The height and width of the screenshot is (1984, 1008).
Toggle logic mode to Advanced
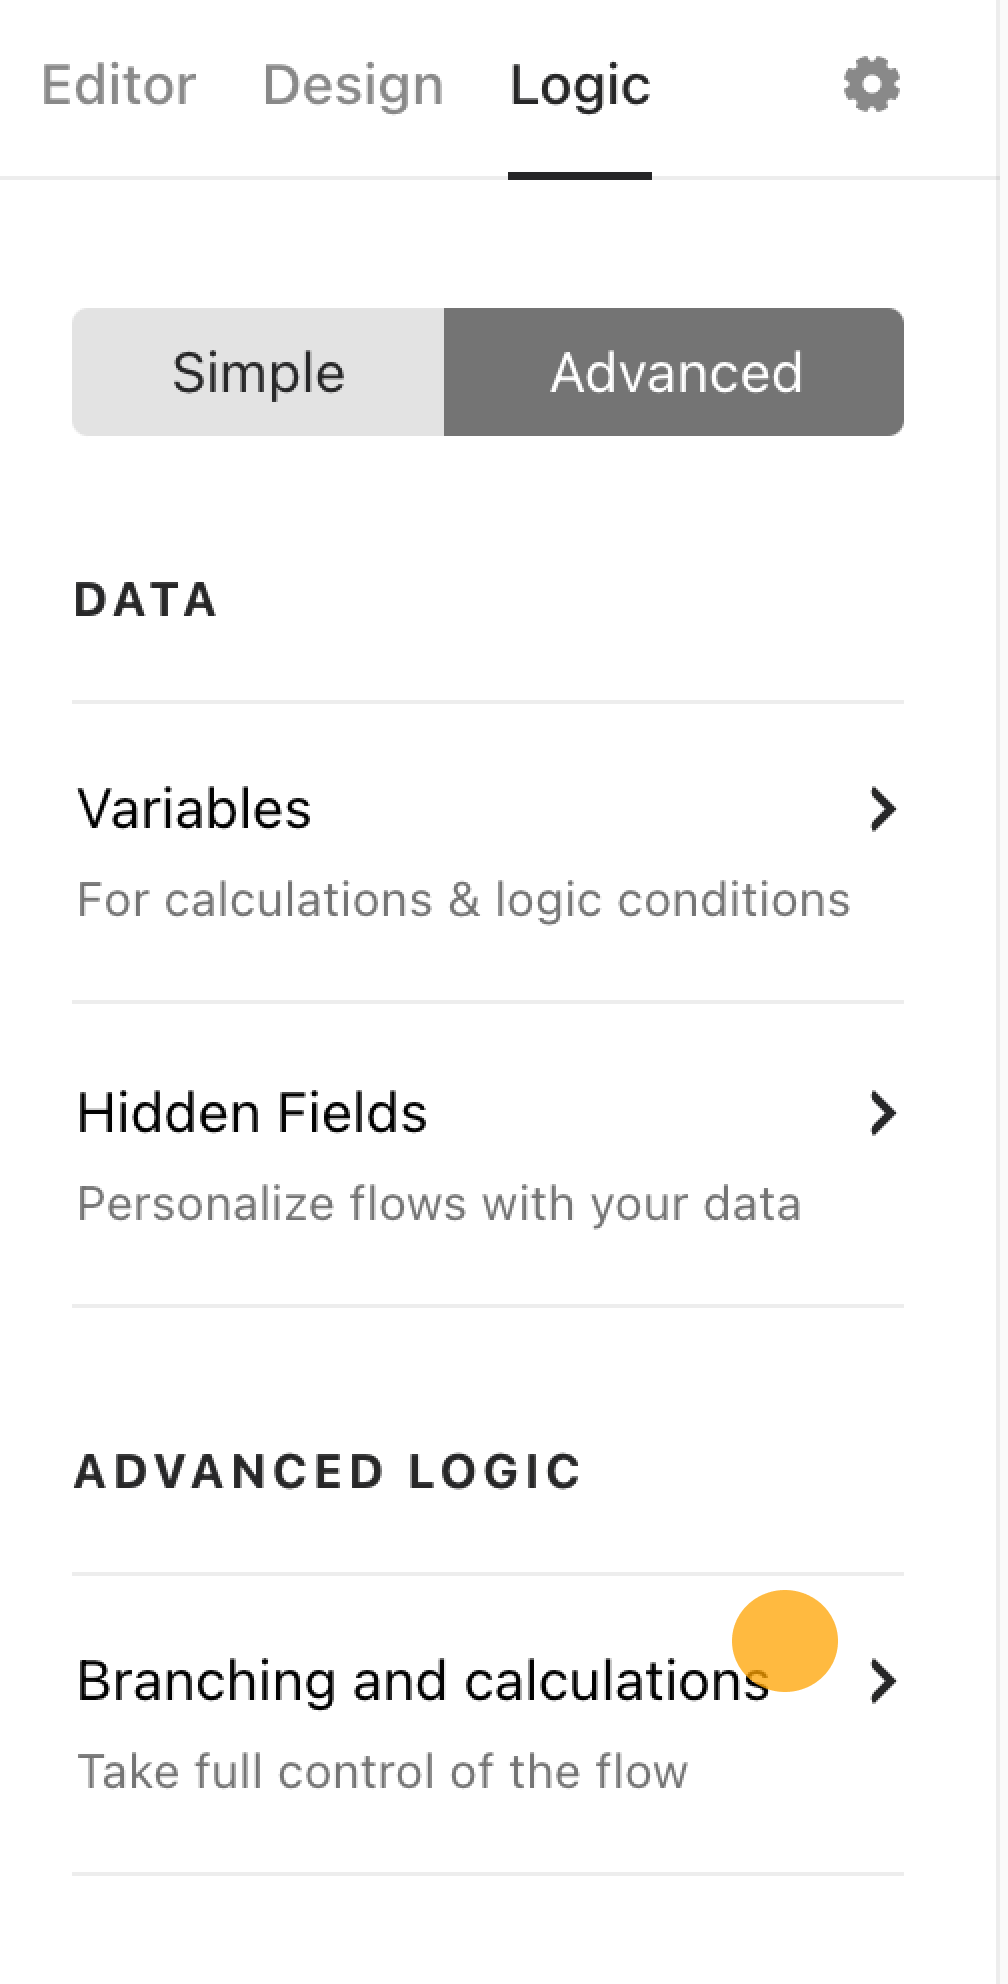pyautogui.click(x=674, y=372)
